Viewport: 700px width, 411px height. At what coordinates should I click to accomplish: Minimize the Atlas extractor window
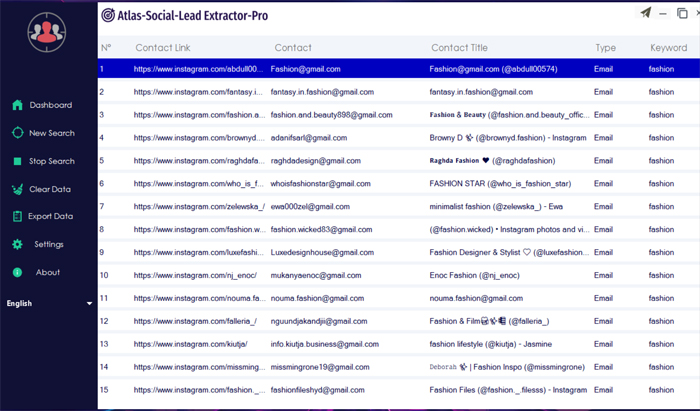(663, 14)
